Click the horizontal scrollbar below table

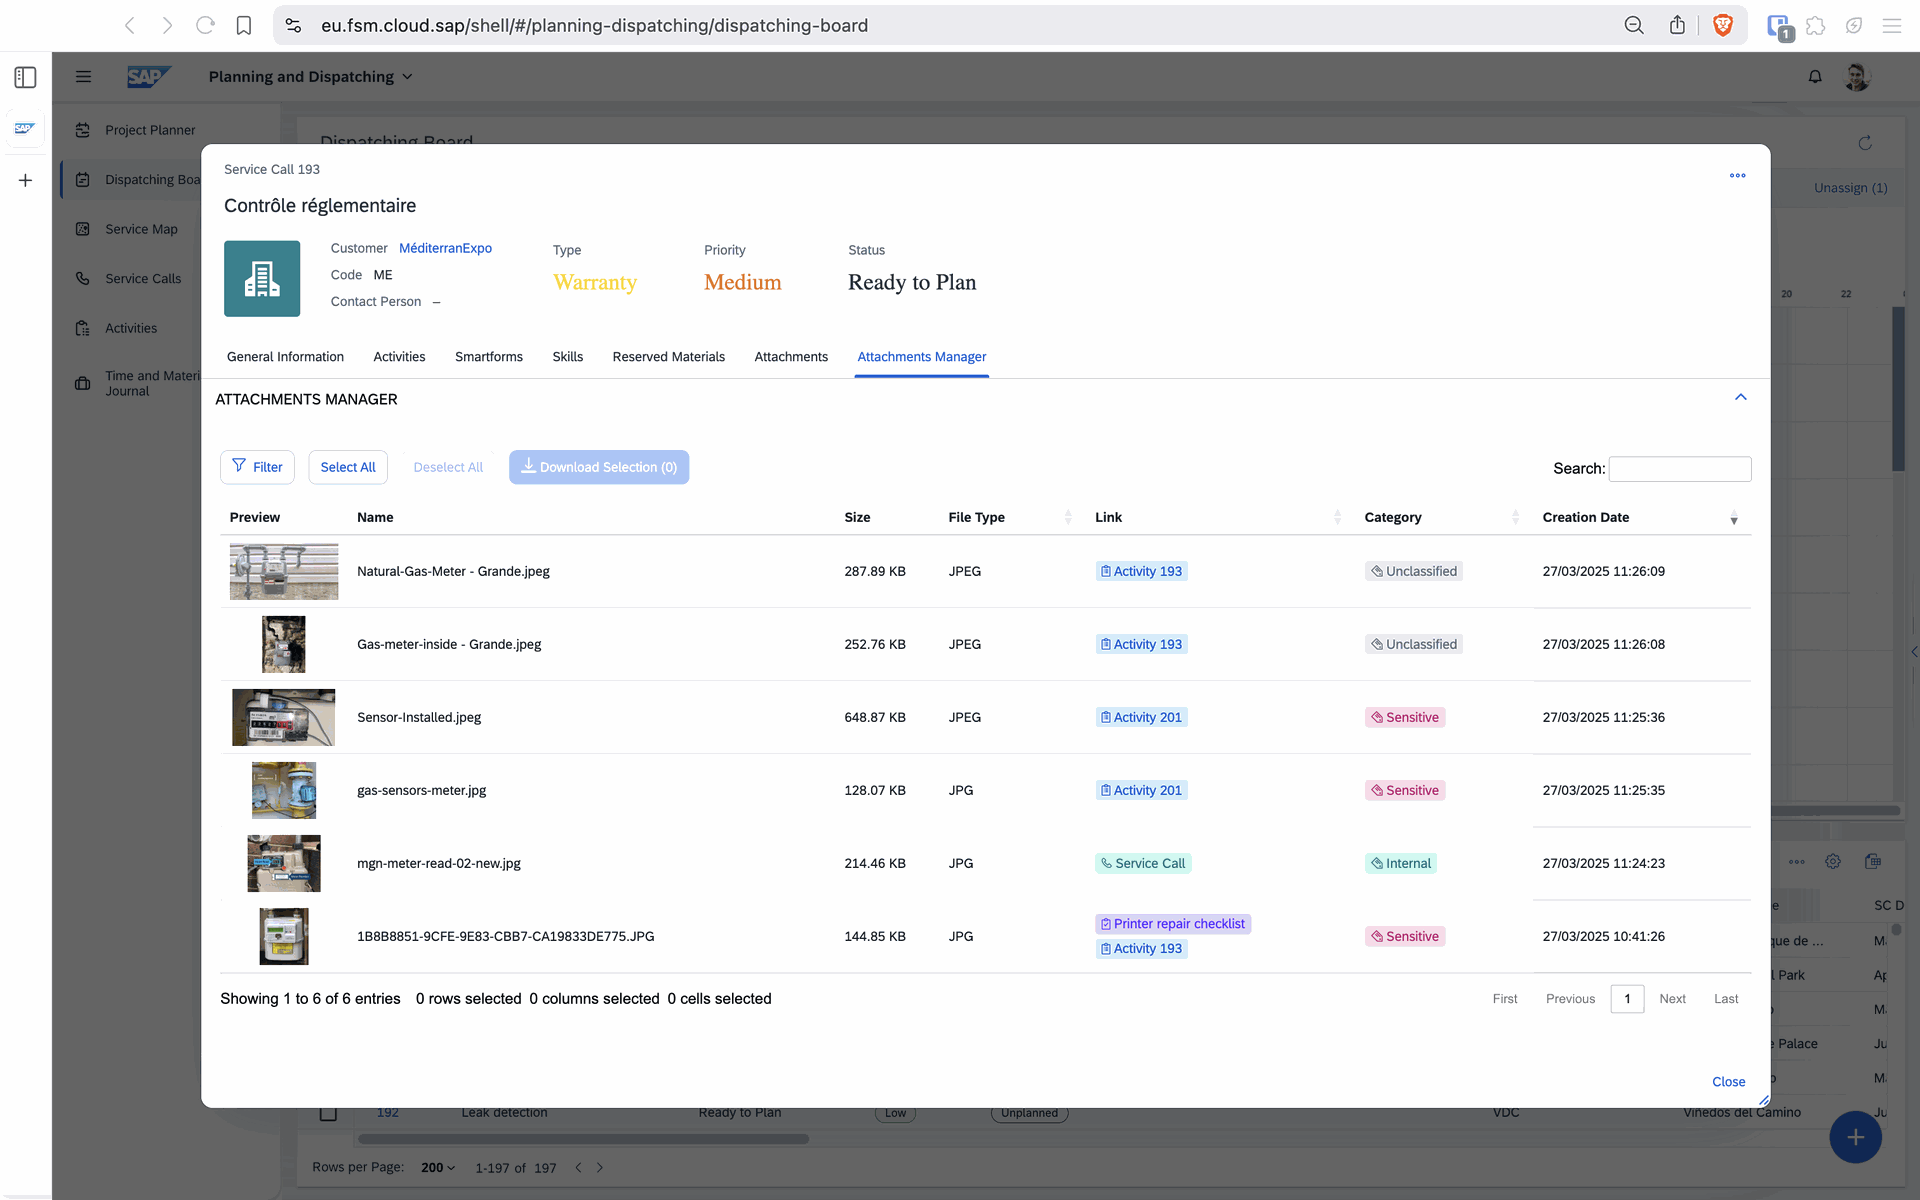pos(583,1139)
